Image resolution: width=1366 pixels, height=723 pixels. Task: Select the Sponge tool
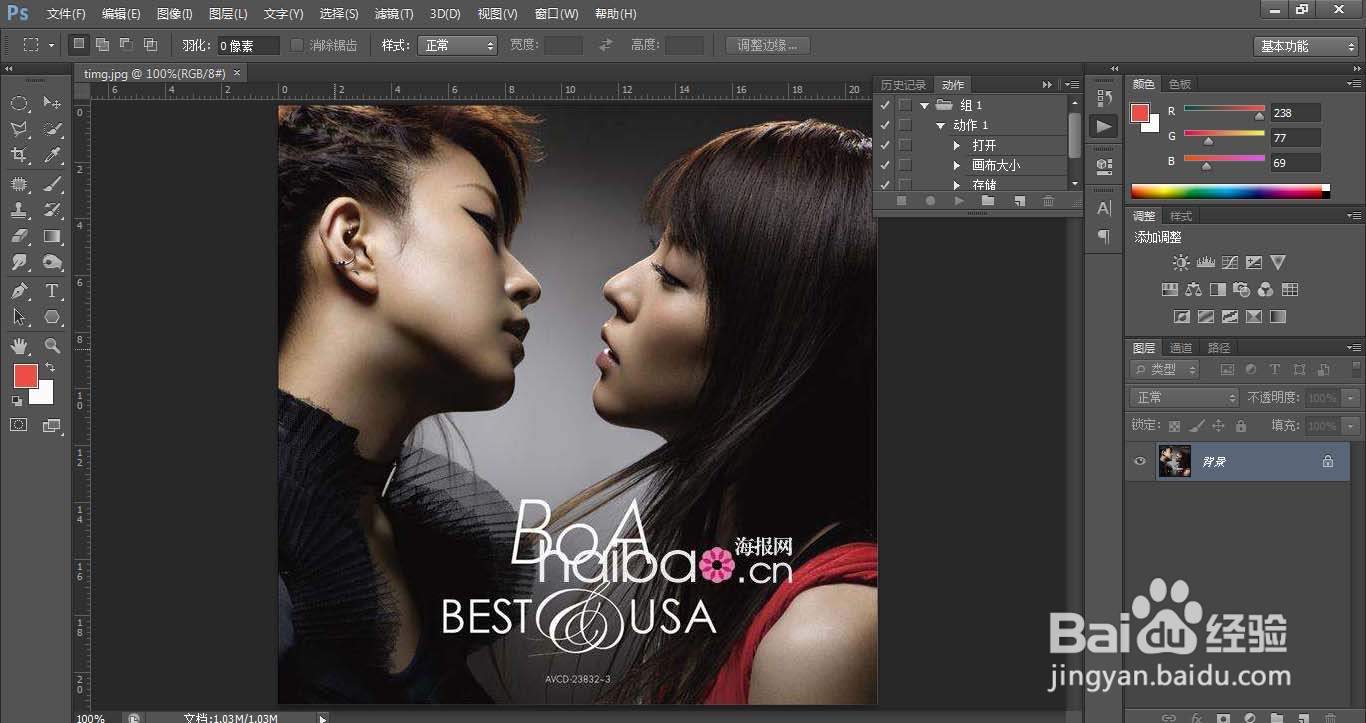tap(52, 262)
